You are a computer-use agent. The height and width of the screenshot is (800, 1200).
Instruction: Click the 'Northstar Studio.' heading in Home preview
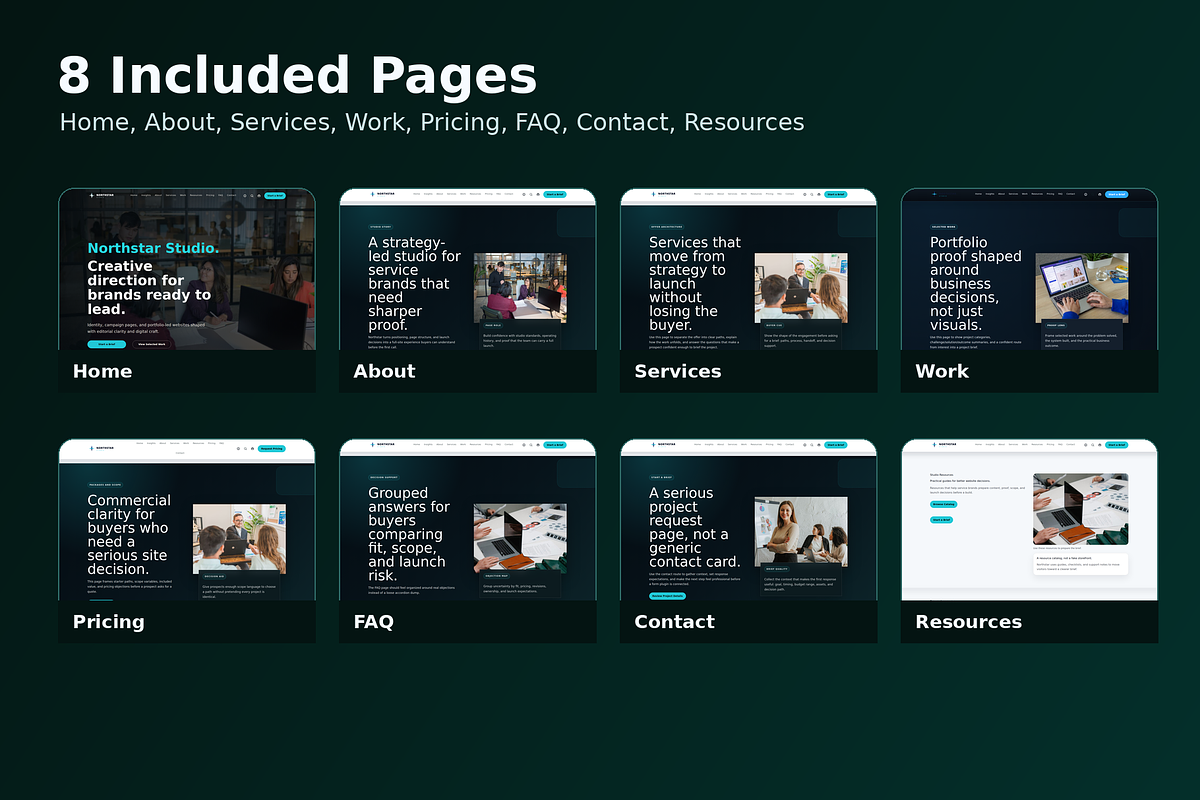click(153, 248)
